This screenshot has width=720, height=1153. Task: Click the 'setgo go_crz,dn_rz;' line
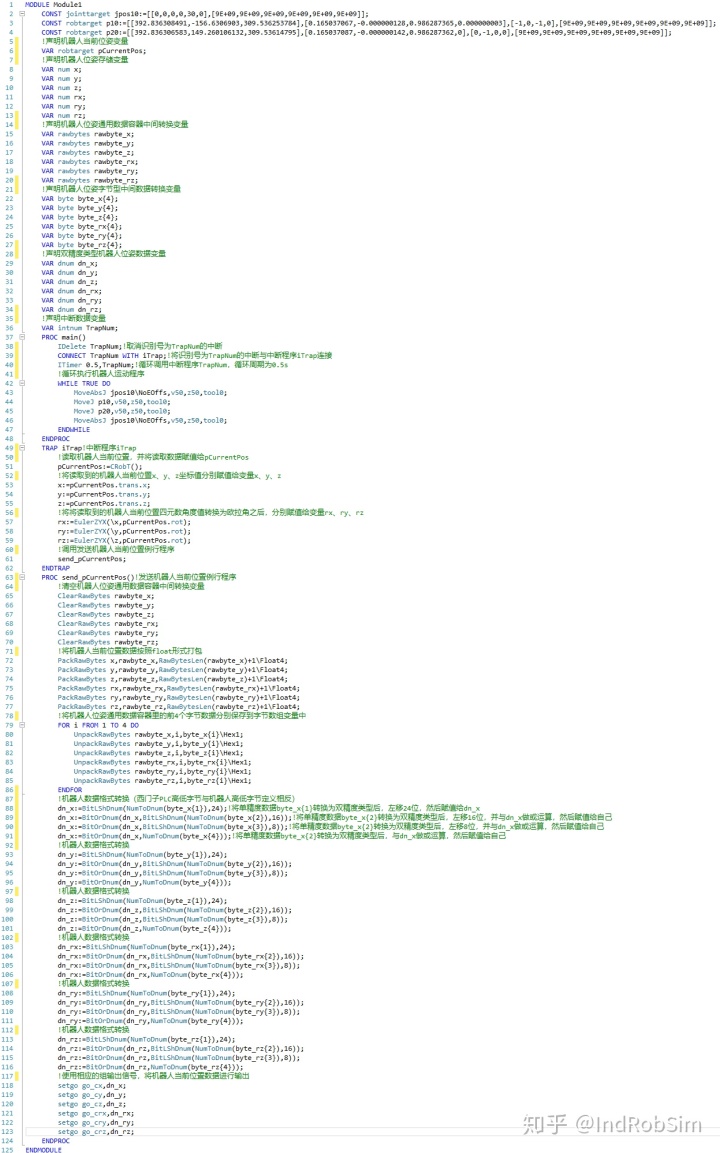[96, 1132]
